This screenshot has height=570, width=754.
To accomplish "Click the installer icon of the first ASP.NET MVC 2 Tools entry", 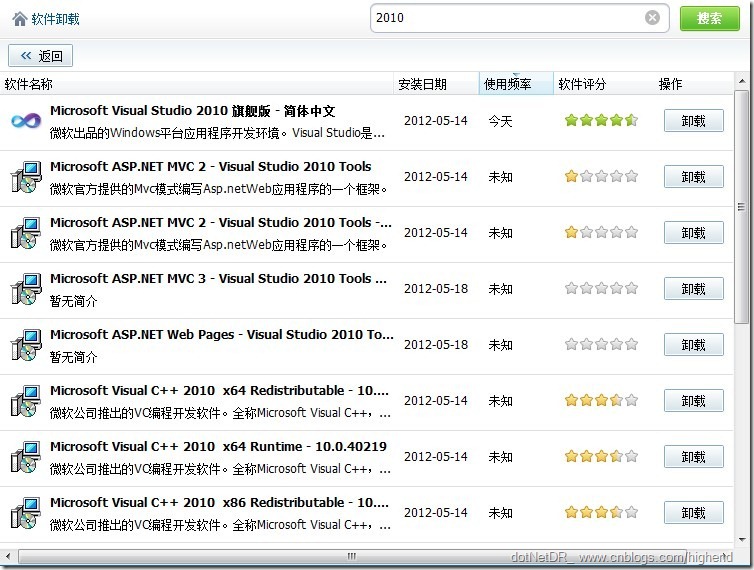I will 26,177.
